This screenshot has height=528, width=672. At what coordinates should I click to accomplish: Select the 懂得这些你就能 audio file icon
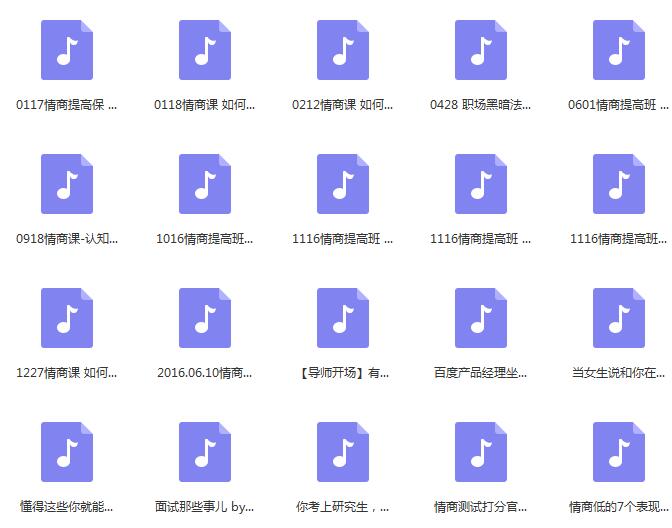click(x=67, y=452)
